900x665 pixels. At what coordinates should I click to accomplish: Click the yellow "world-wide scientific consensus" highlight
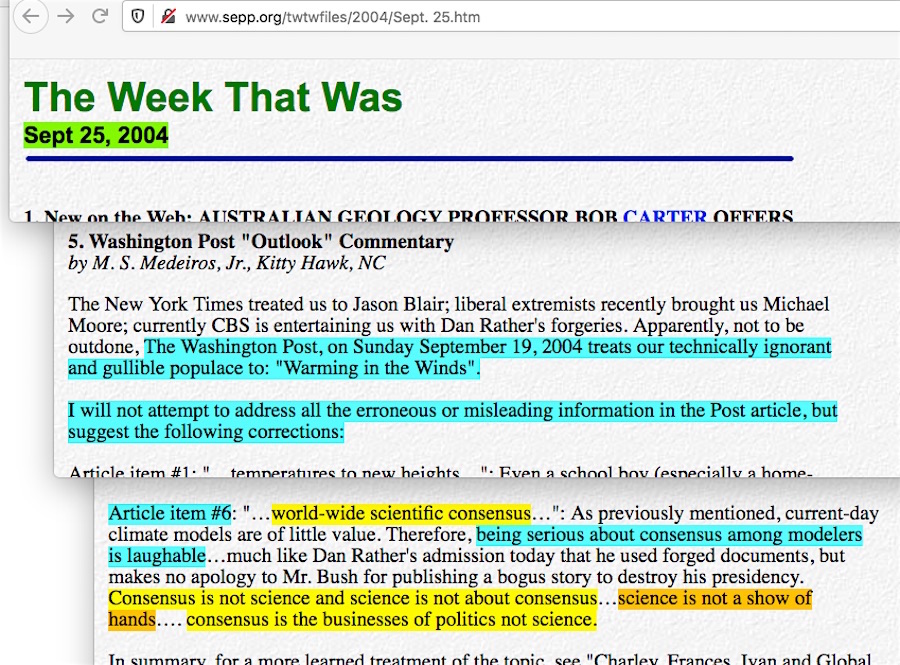point(401,514)
